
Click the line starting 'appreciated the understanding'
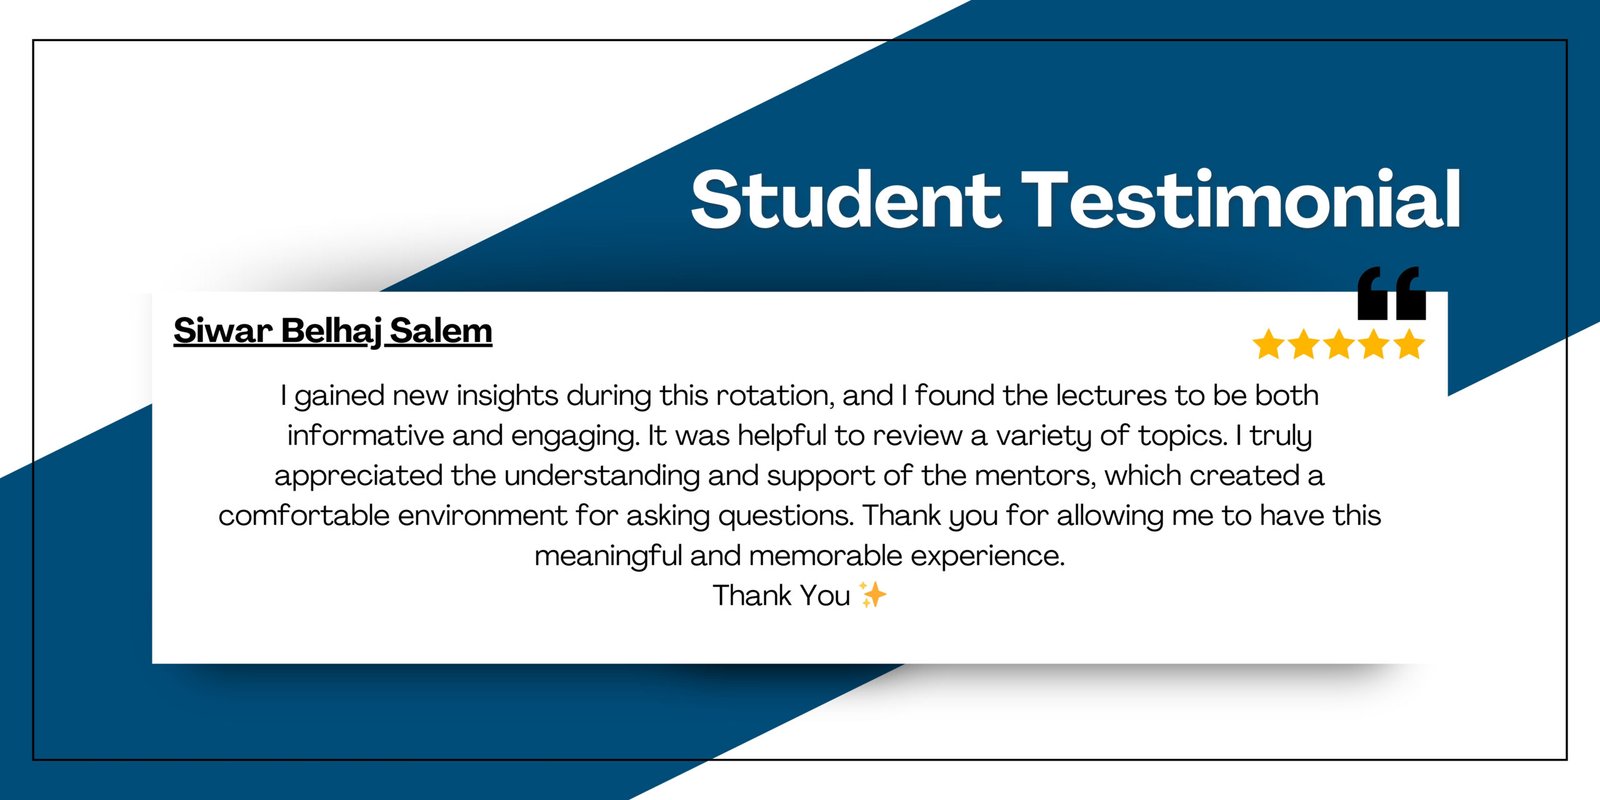click(799, 476)
